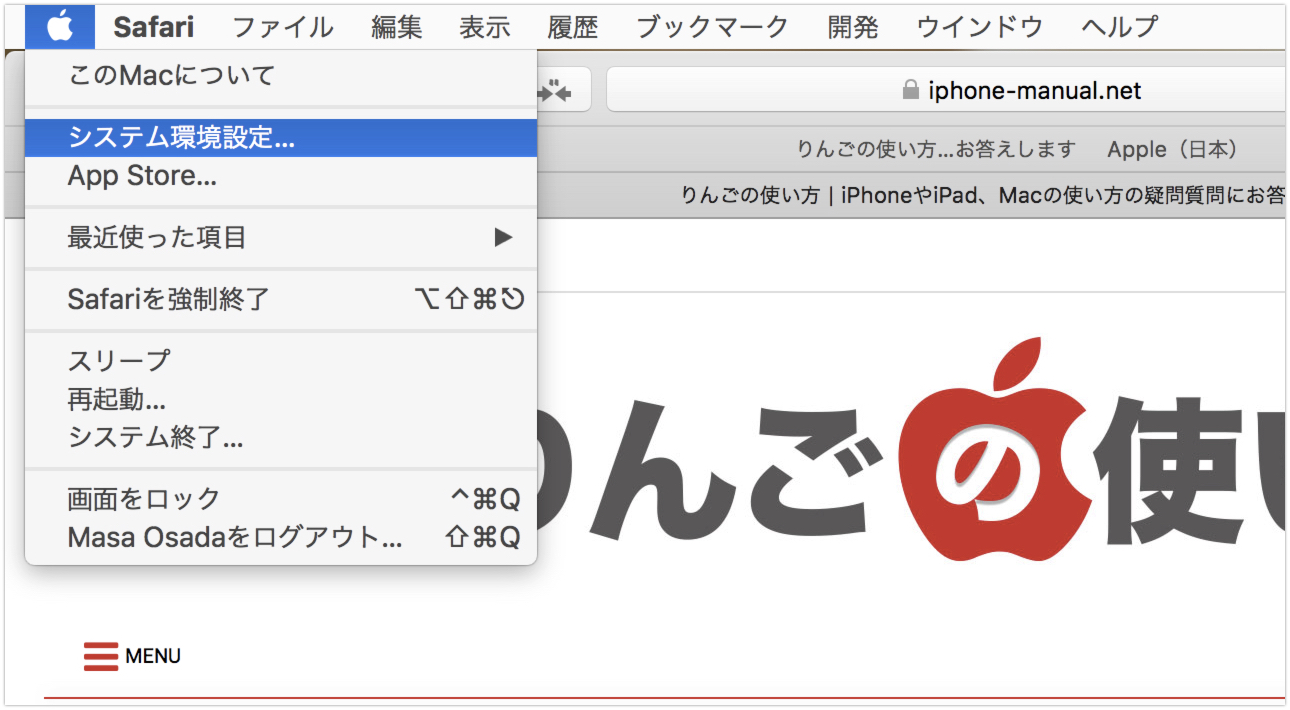Click the lock icon in address bar
This screenshot has height=710, width=1290.
(910, 91)
